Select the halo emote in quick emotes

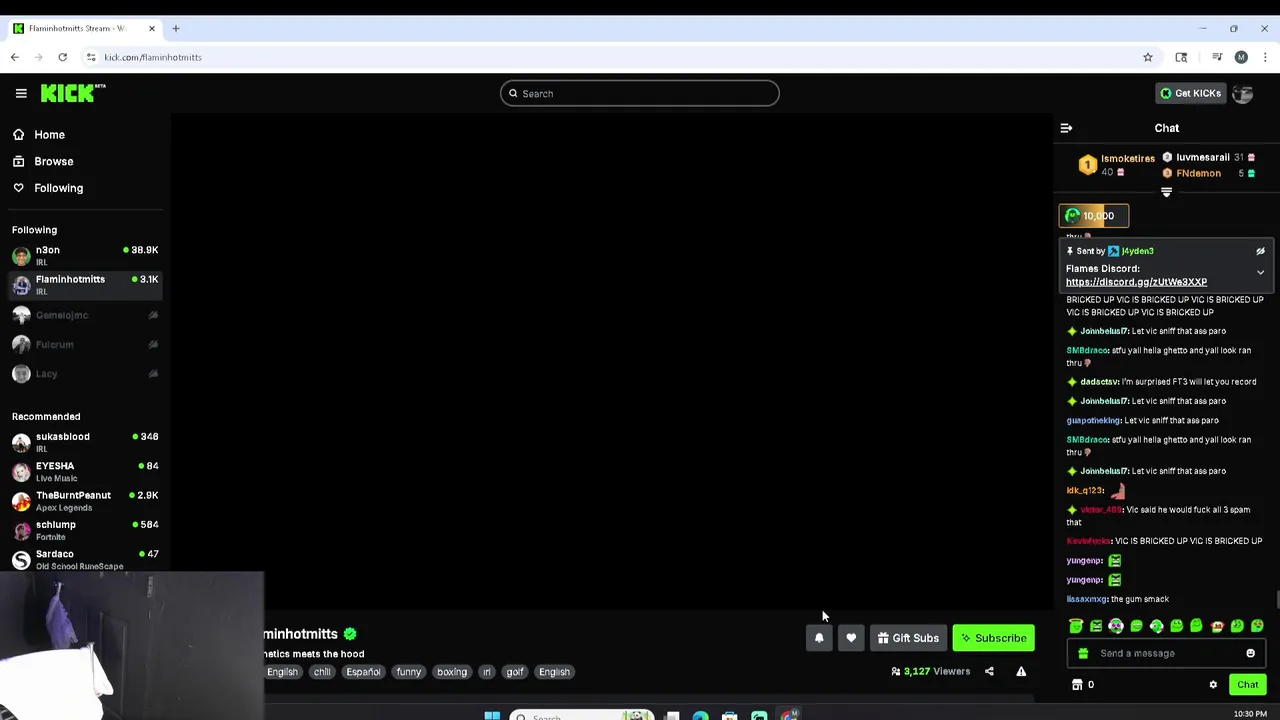pos(1076,626)
